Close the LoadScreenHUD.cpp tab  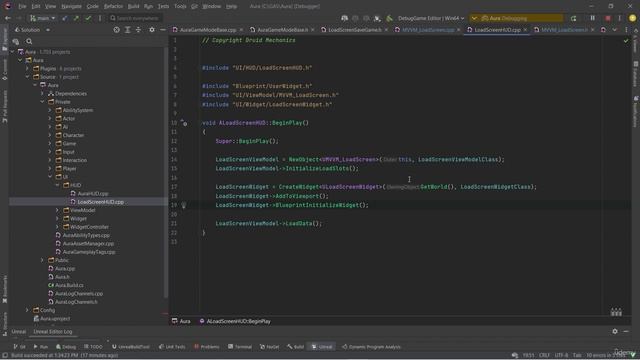point(525,30)
